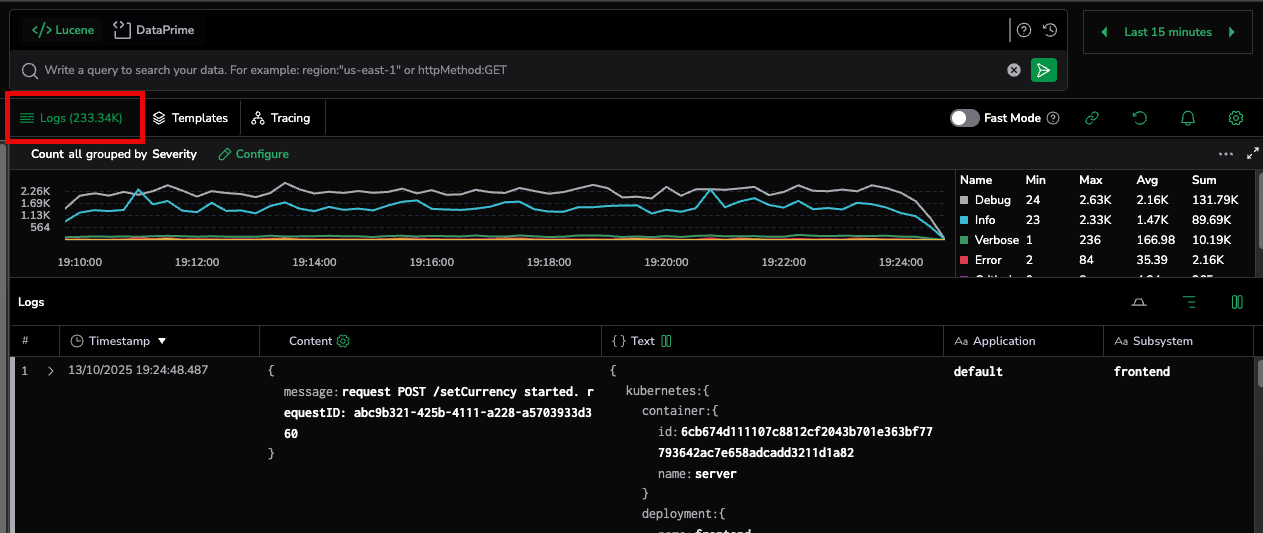
Task: Open query history clock icon
Action: [x=1049, y=30]
